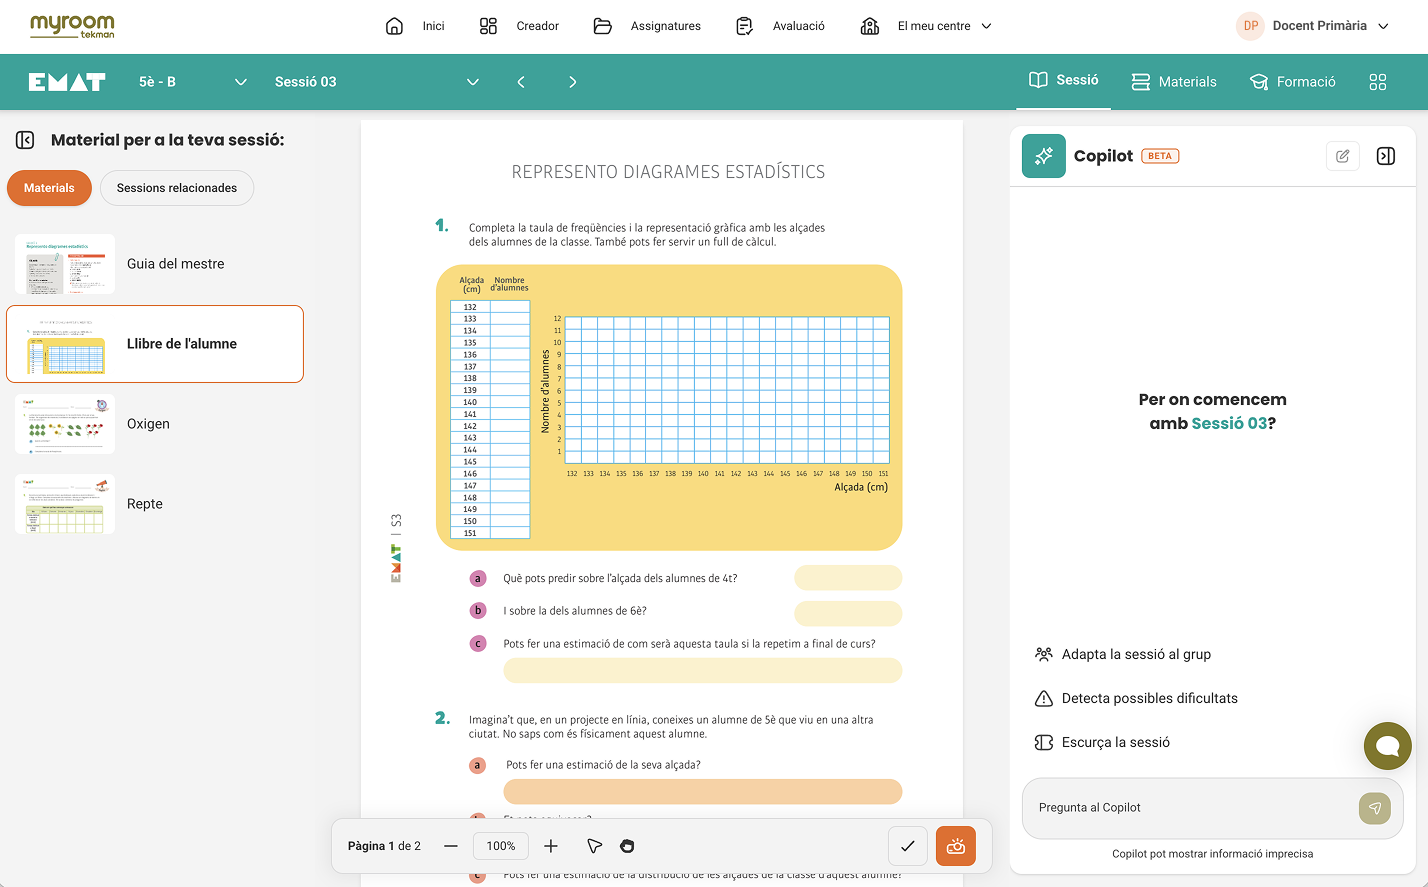Viewport: 1428px width, 887px height.
Task: Collapse the left materials sidebar icon
Action: pyautogui.click(x=25, y=140)
